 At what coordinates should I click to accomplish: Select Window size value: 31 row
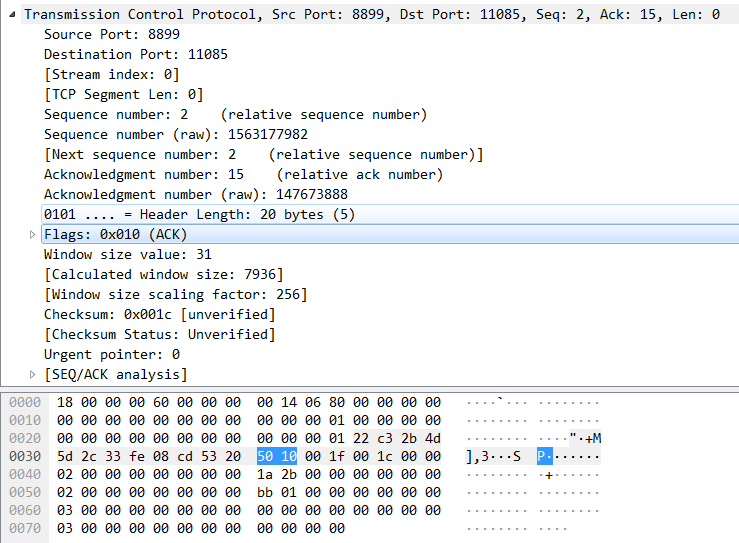pos(128,255)
